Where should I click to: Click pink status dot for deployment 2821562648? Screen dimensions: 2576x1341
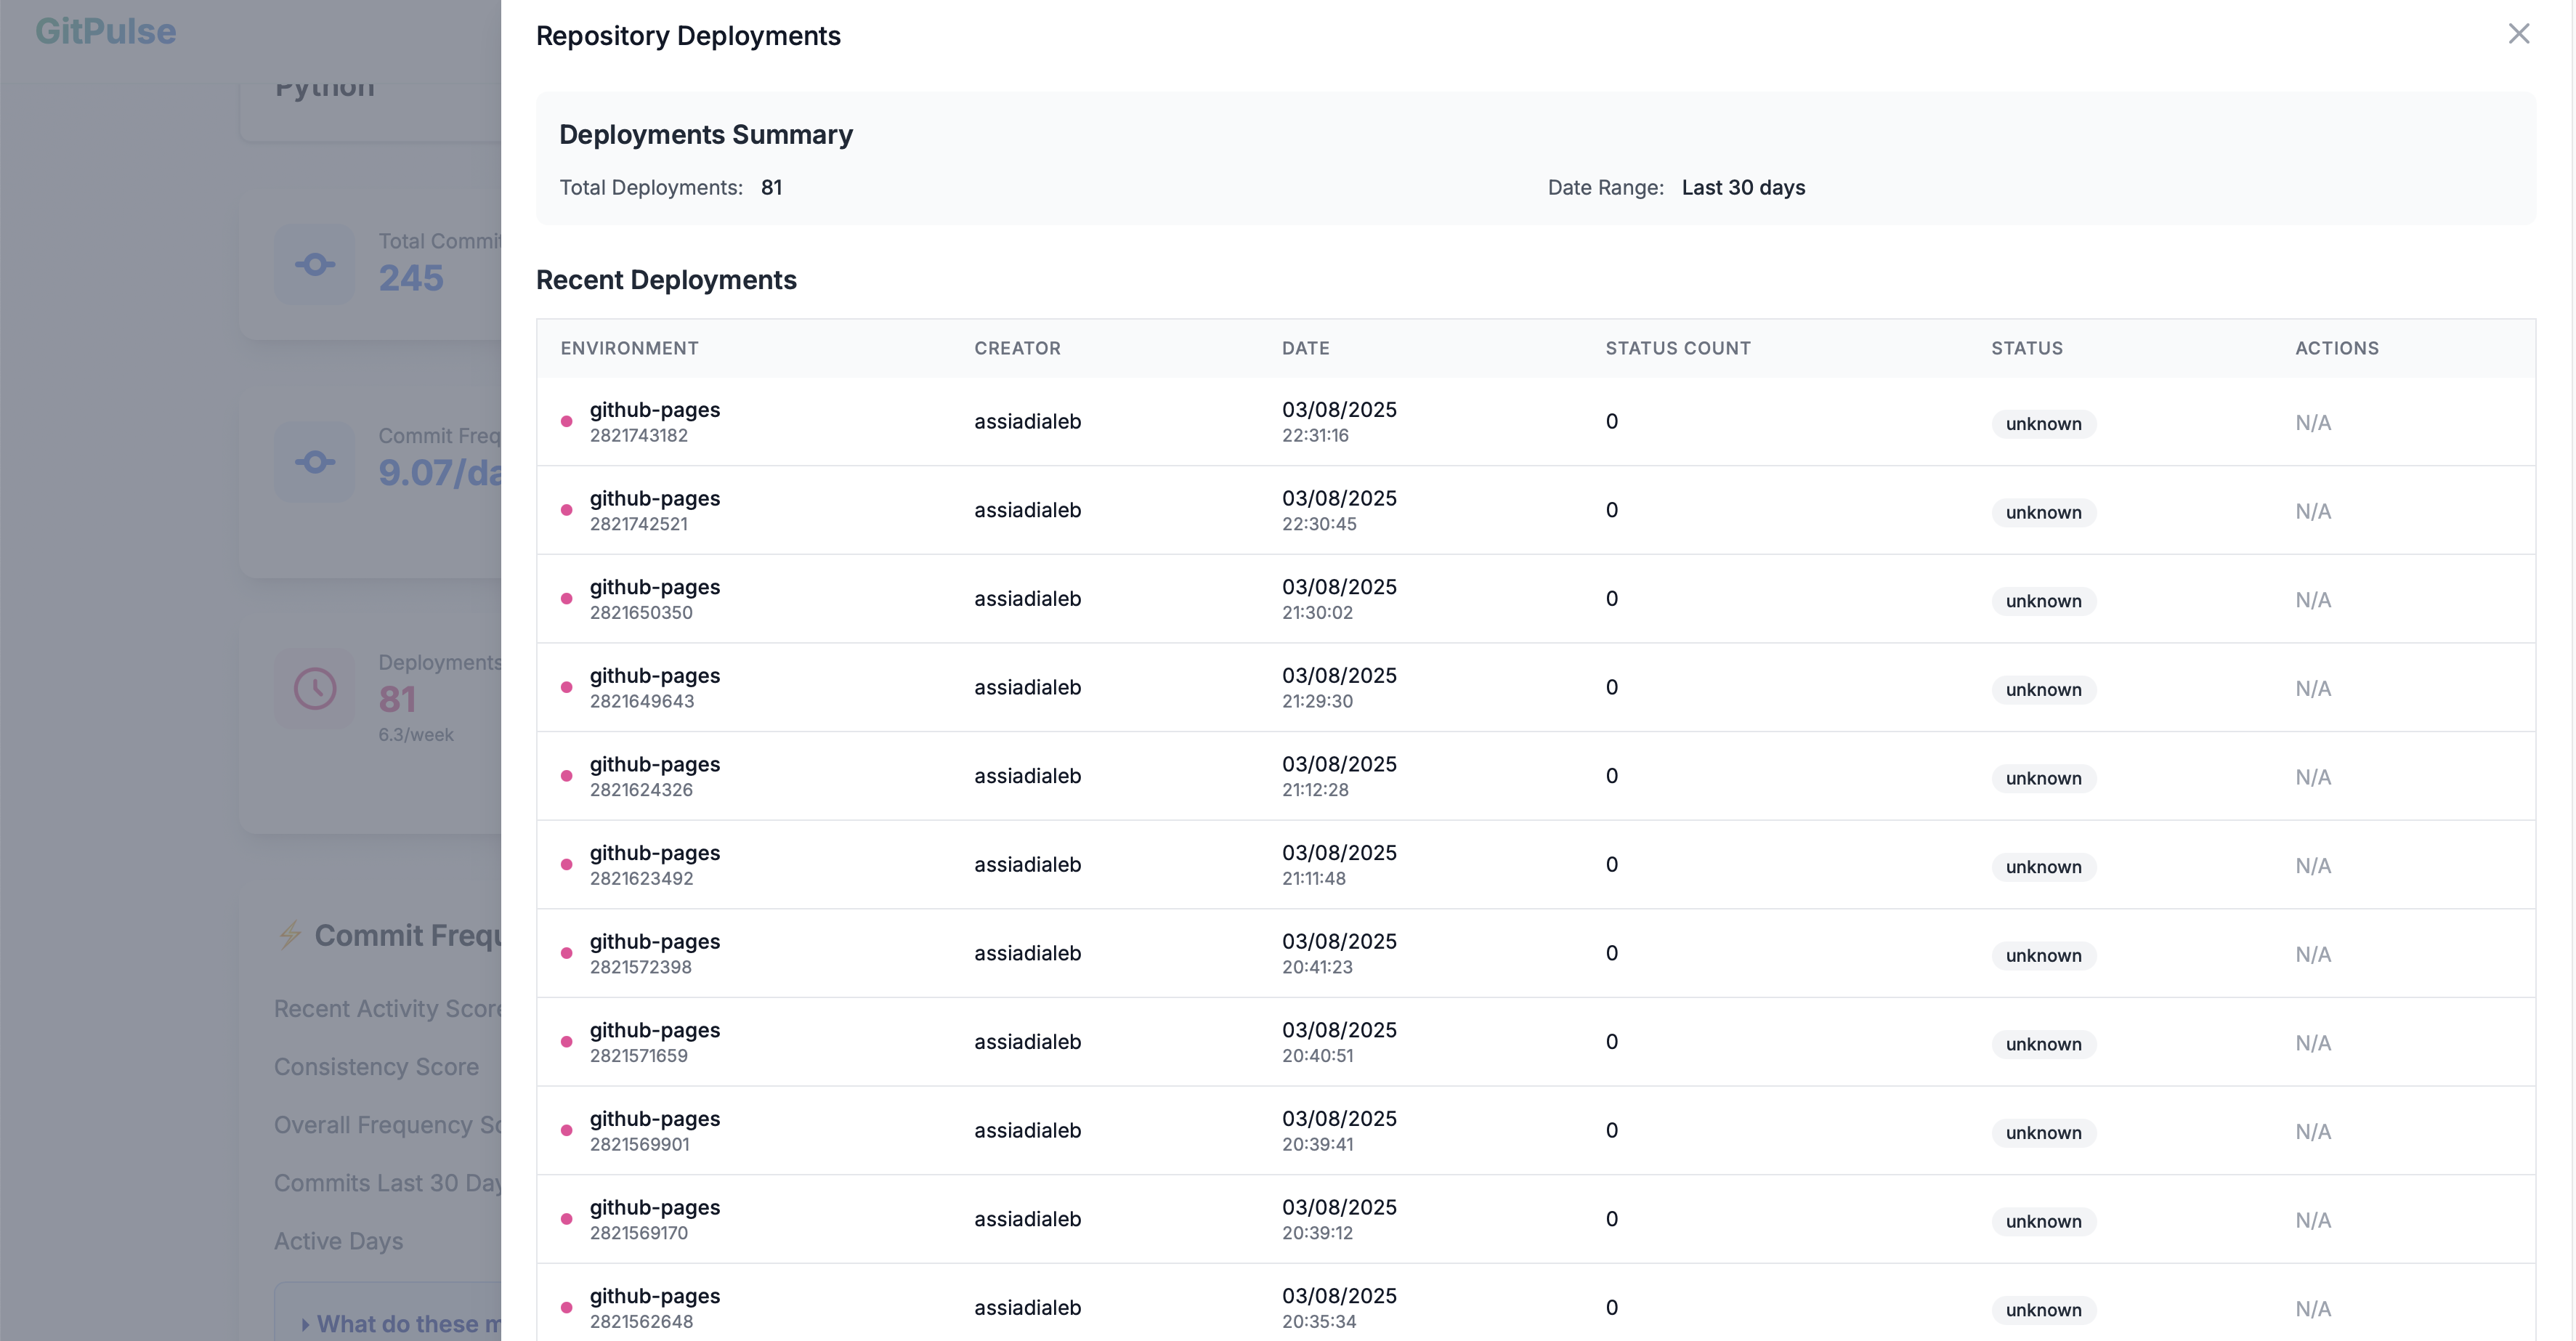pyautogui.click(x=567, y=1308)
